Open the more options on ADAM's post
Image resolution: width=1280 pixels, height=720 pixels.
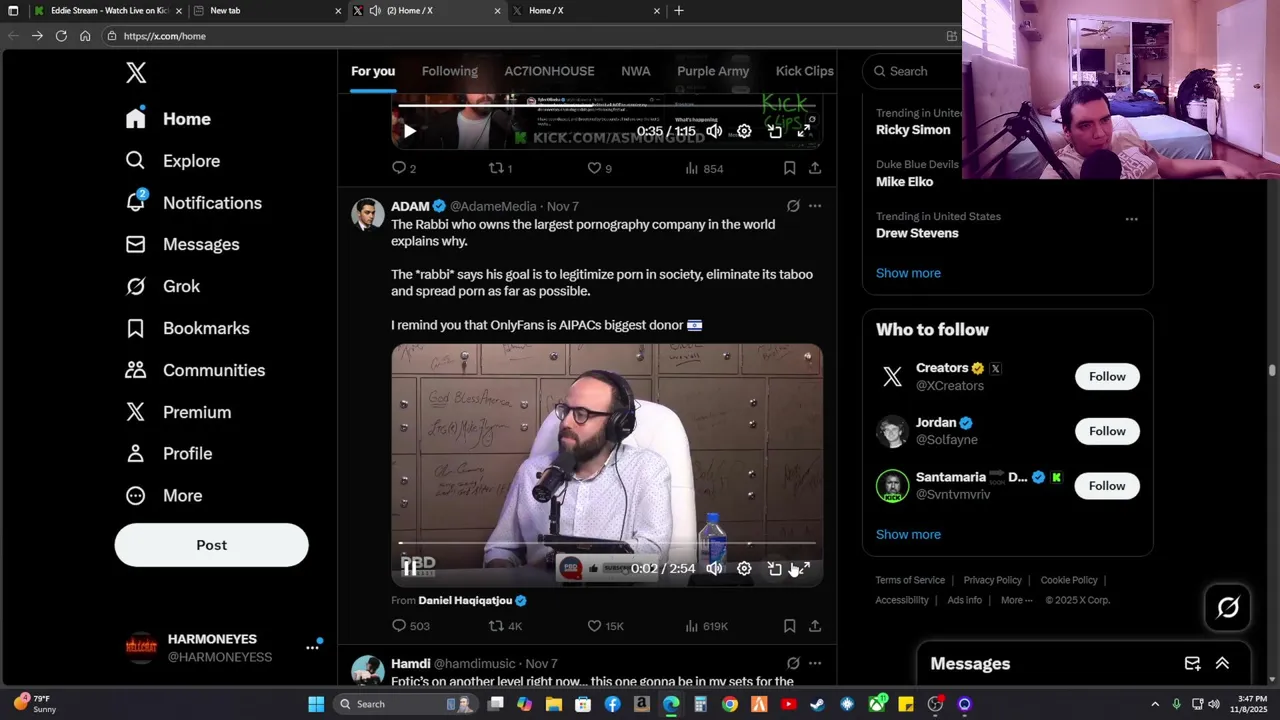815,206
